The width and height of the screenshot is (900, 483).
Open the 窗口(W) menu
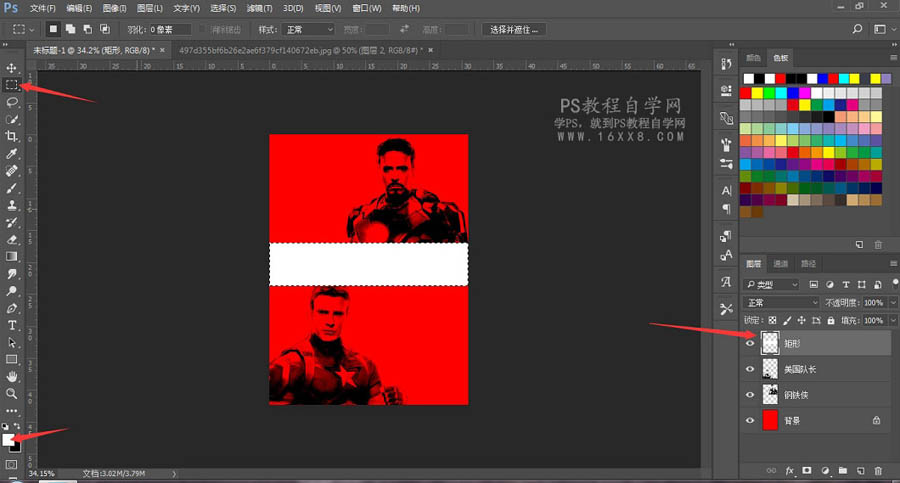367,8
